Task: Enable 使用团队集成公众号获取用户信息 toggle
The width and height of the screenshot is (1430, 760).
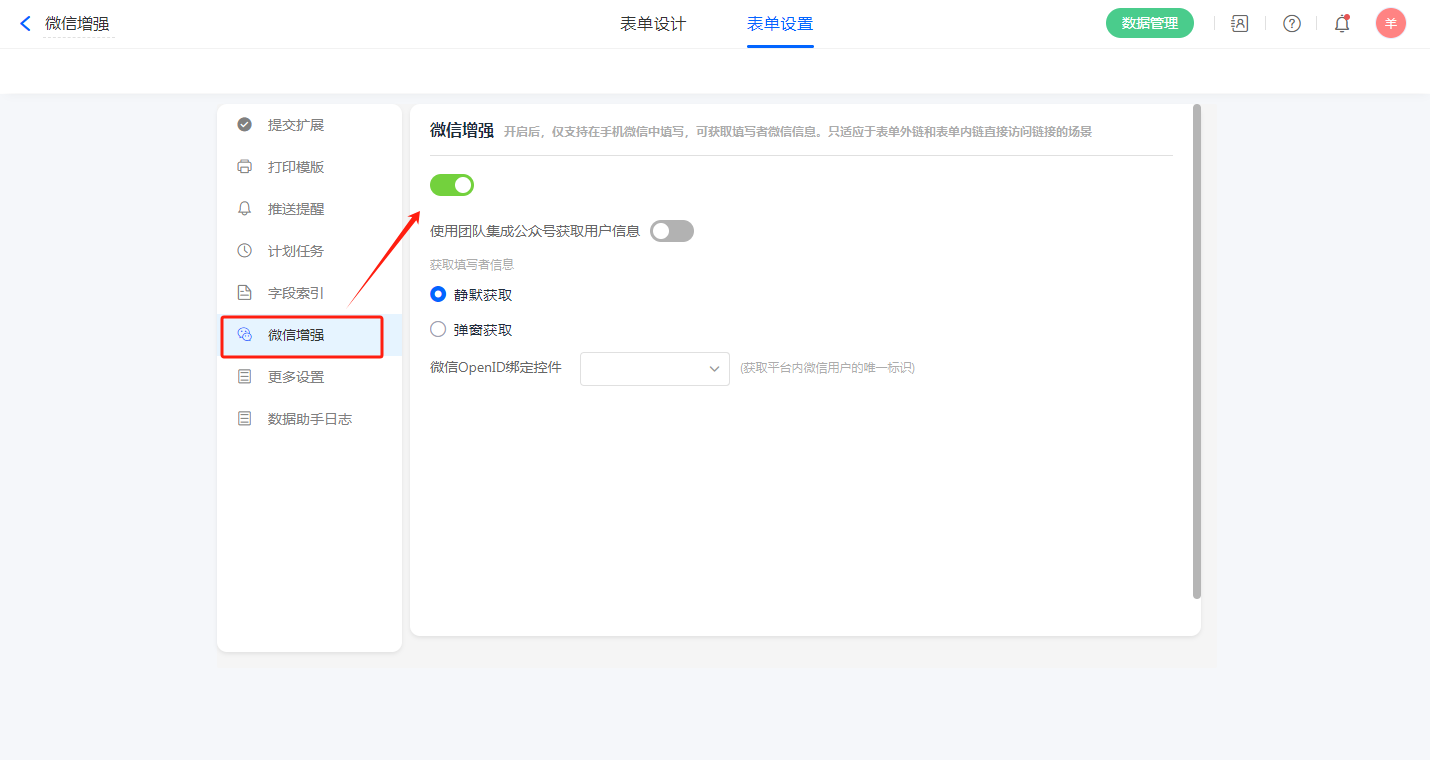Action: tap(671, 231)
